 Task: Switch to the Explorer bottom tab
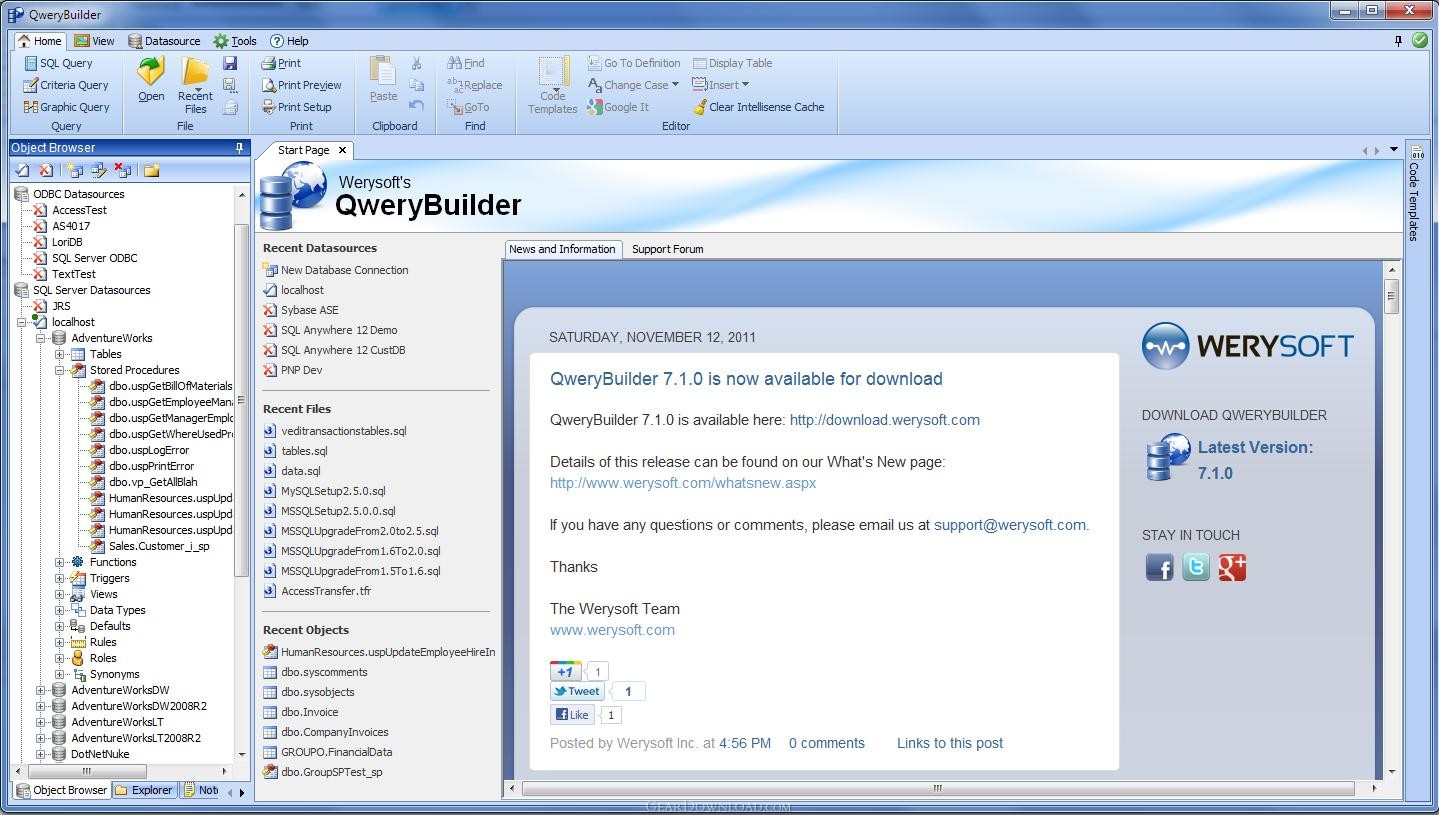click(143, 790)
